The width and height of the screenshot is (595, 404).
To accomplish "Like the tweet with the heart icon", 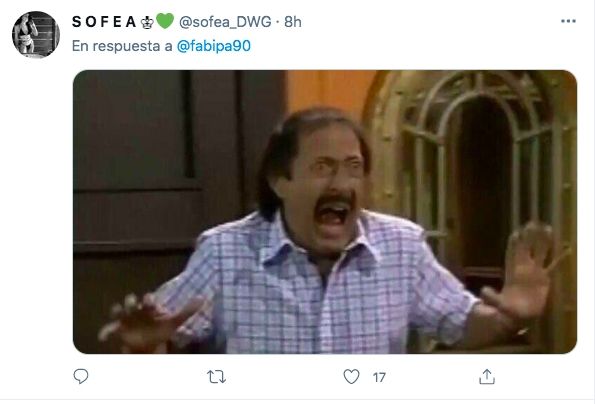I will [351, 377].
